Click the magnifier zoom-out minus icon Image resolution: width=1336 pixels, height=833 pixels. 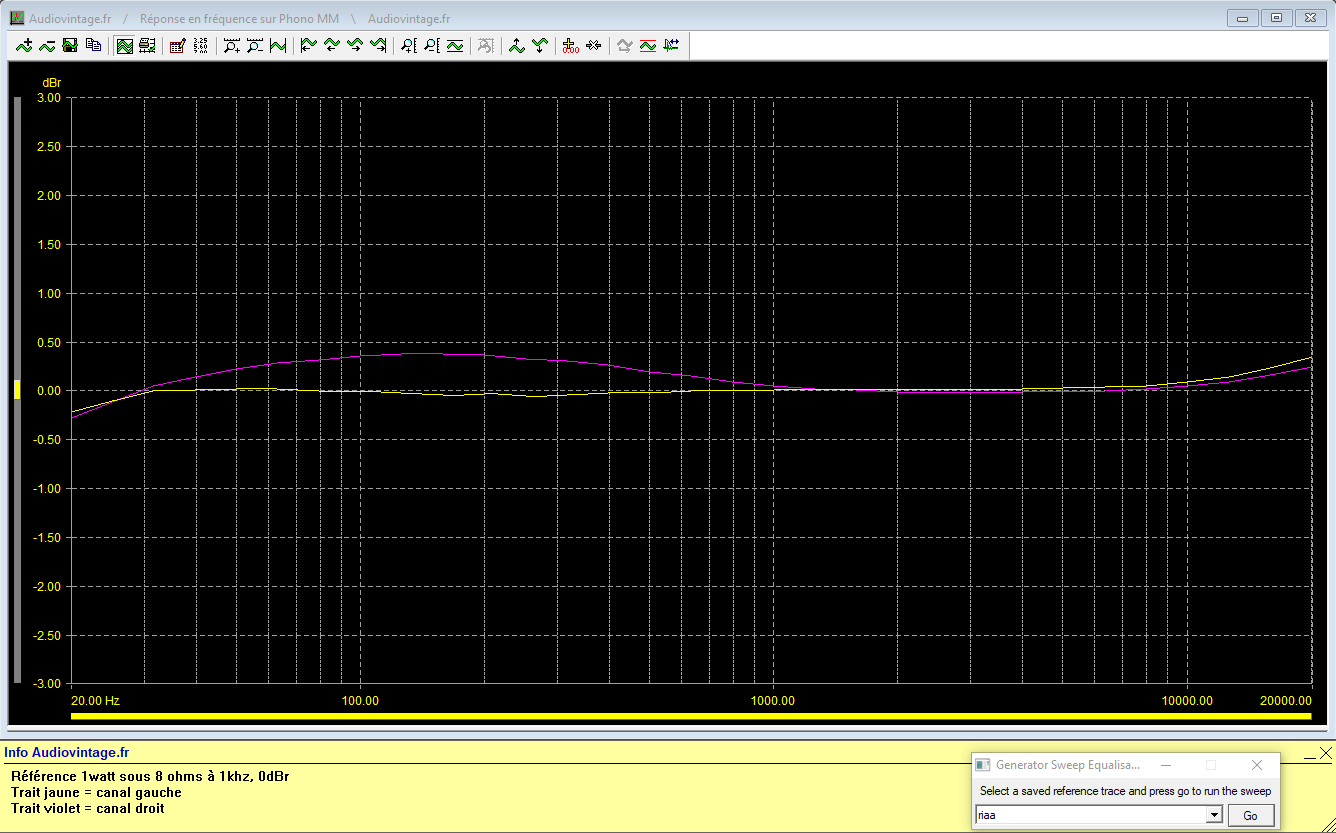pos(255,45)
